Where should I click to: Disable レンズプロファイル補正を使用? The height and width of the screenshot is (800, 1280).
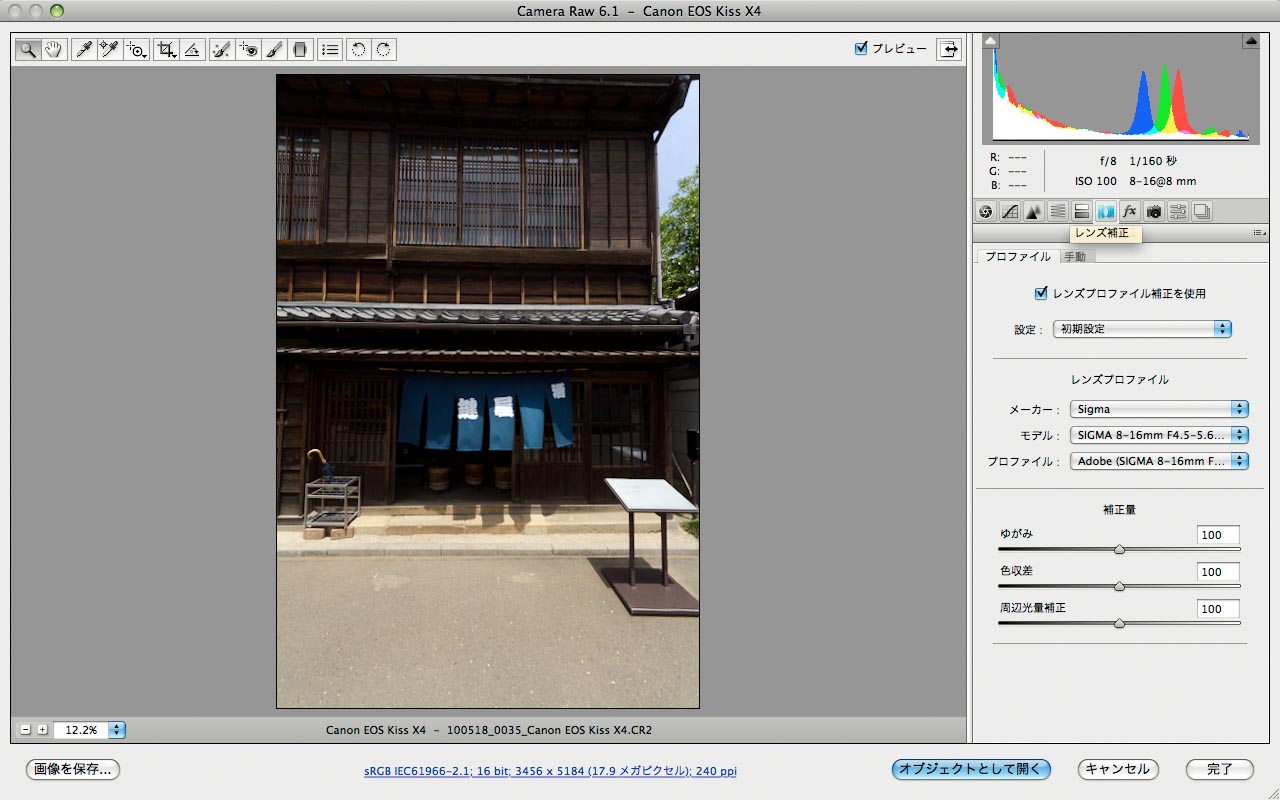1041,293
